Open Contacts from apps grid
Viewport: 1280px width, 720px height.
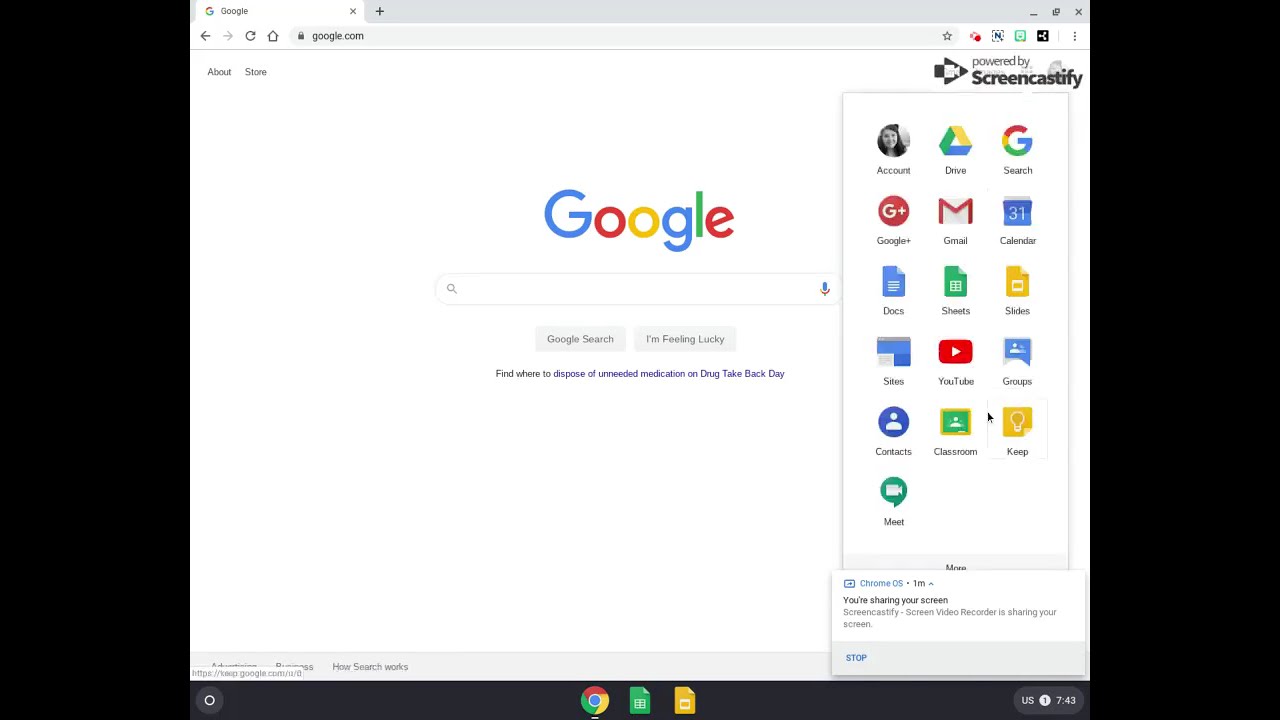[x=893, y=431]
